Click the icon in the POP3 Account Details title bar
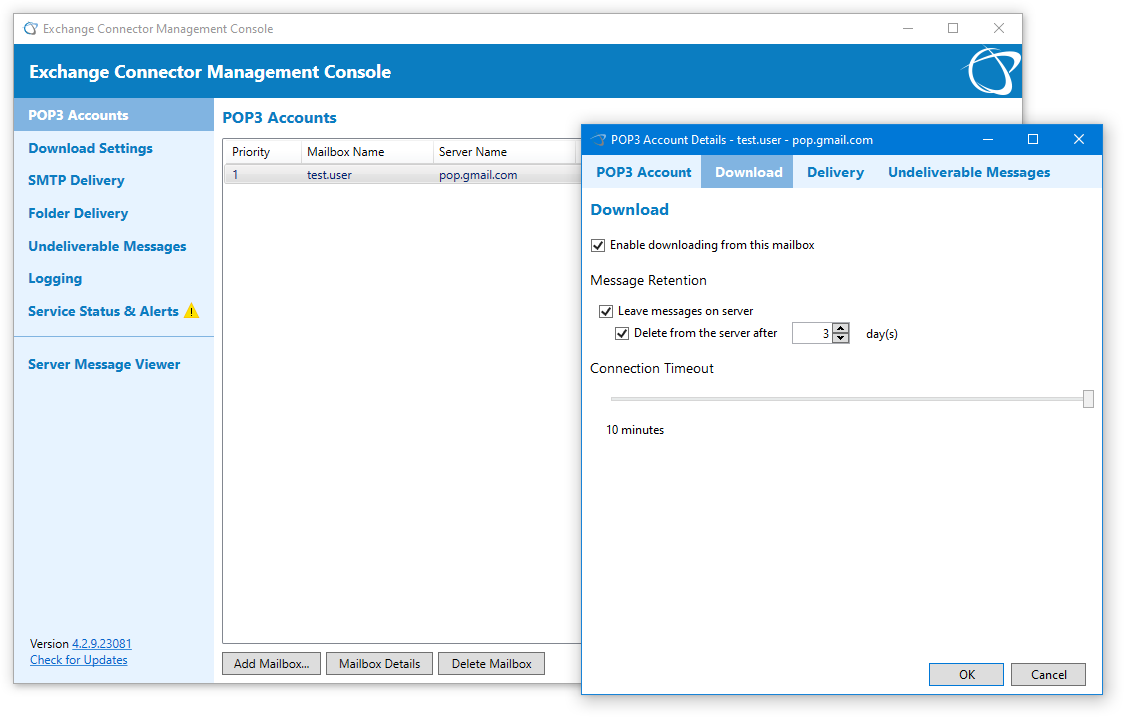Image resolution: width=1124 pixels, height=717 pixels. (x=598, y=140)
